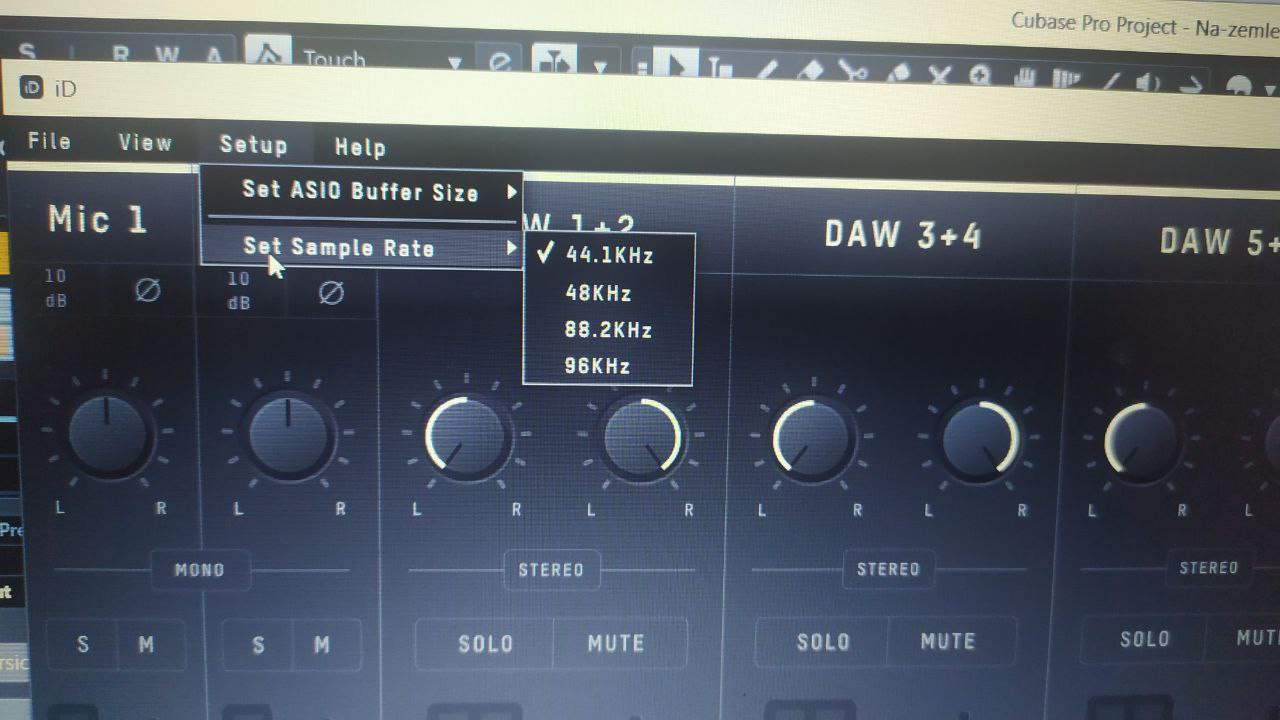Image resolution: width=1280 pixels, height=720 pixels.
Task: Toggle the 10 dB boost on second mic channel
Action: tap(238, 290)
